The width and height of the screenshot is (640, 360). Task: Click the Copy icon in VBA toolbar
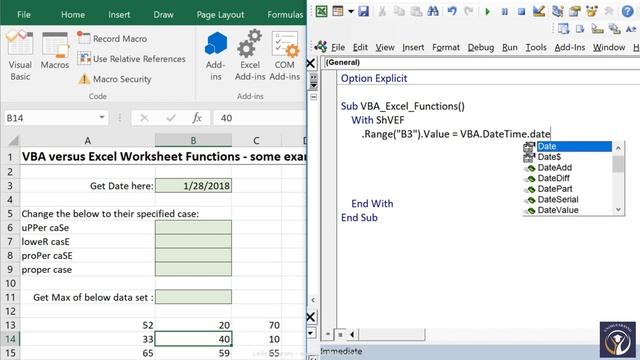click(399, 11)
